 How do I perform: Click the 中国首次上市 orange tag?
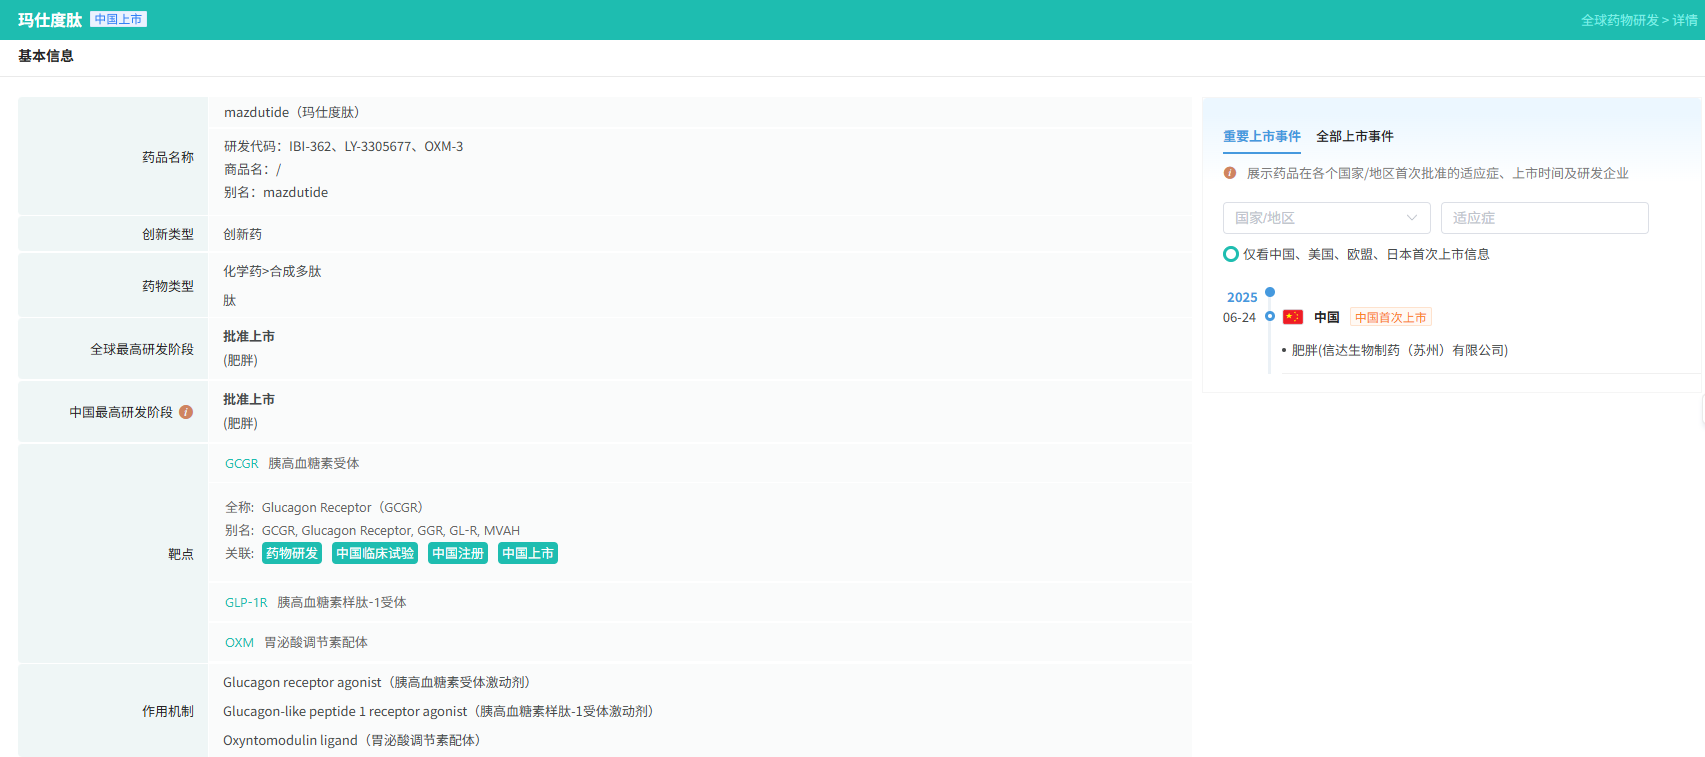click(1390, 317)
